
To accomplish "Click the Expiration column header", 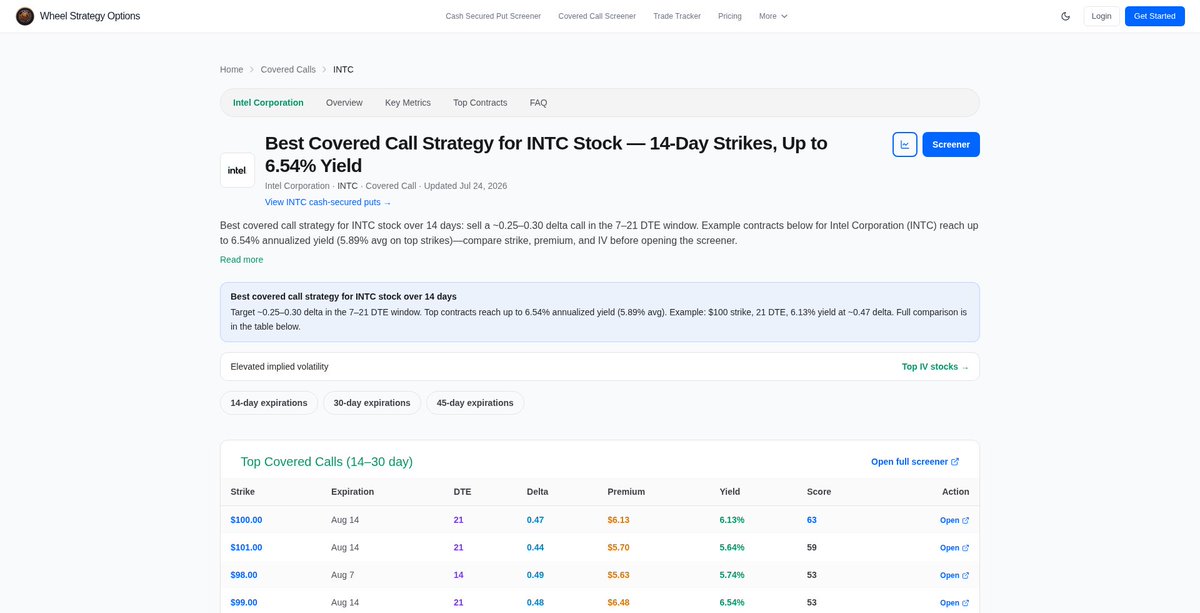I will coord(353,492).
